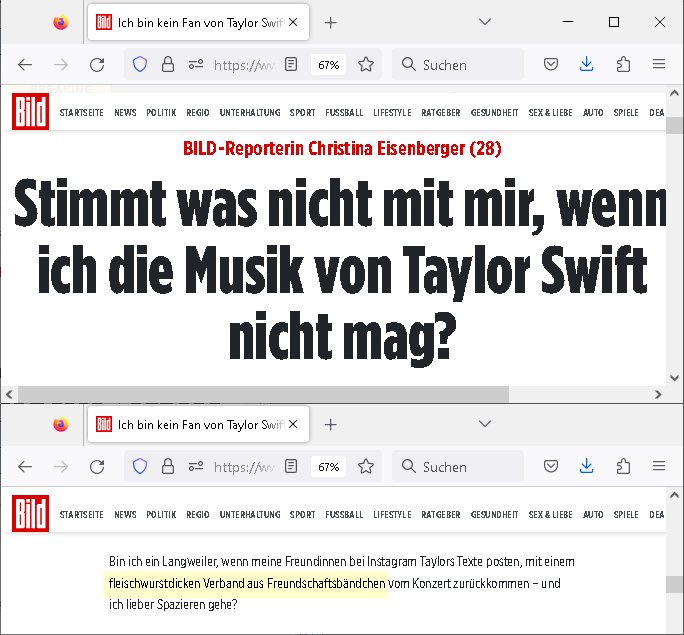Image resolution: width=684 pixels, height=635 pixels.
Task: Bookmark page with star in upper window
Action: point(366,65)
